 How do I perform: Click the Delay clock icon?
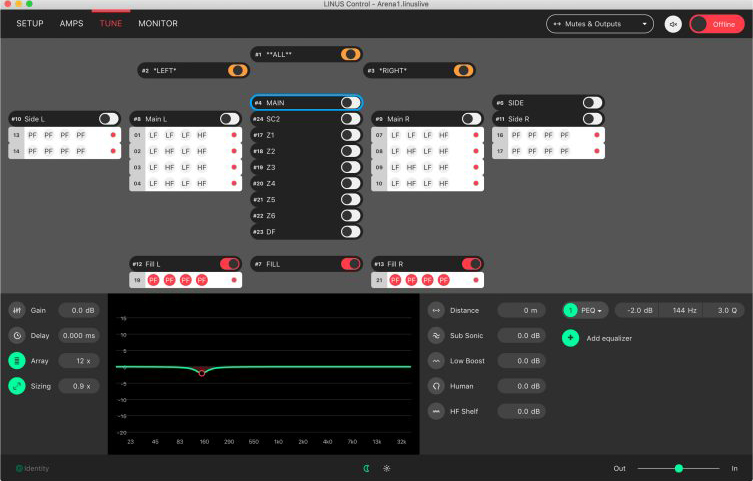pos(17,336)
